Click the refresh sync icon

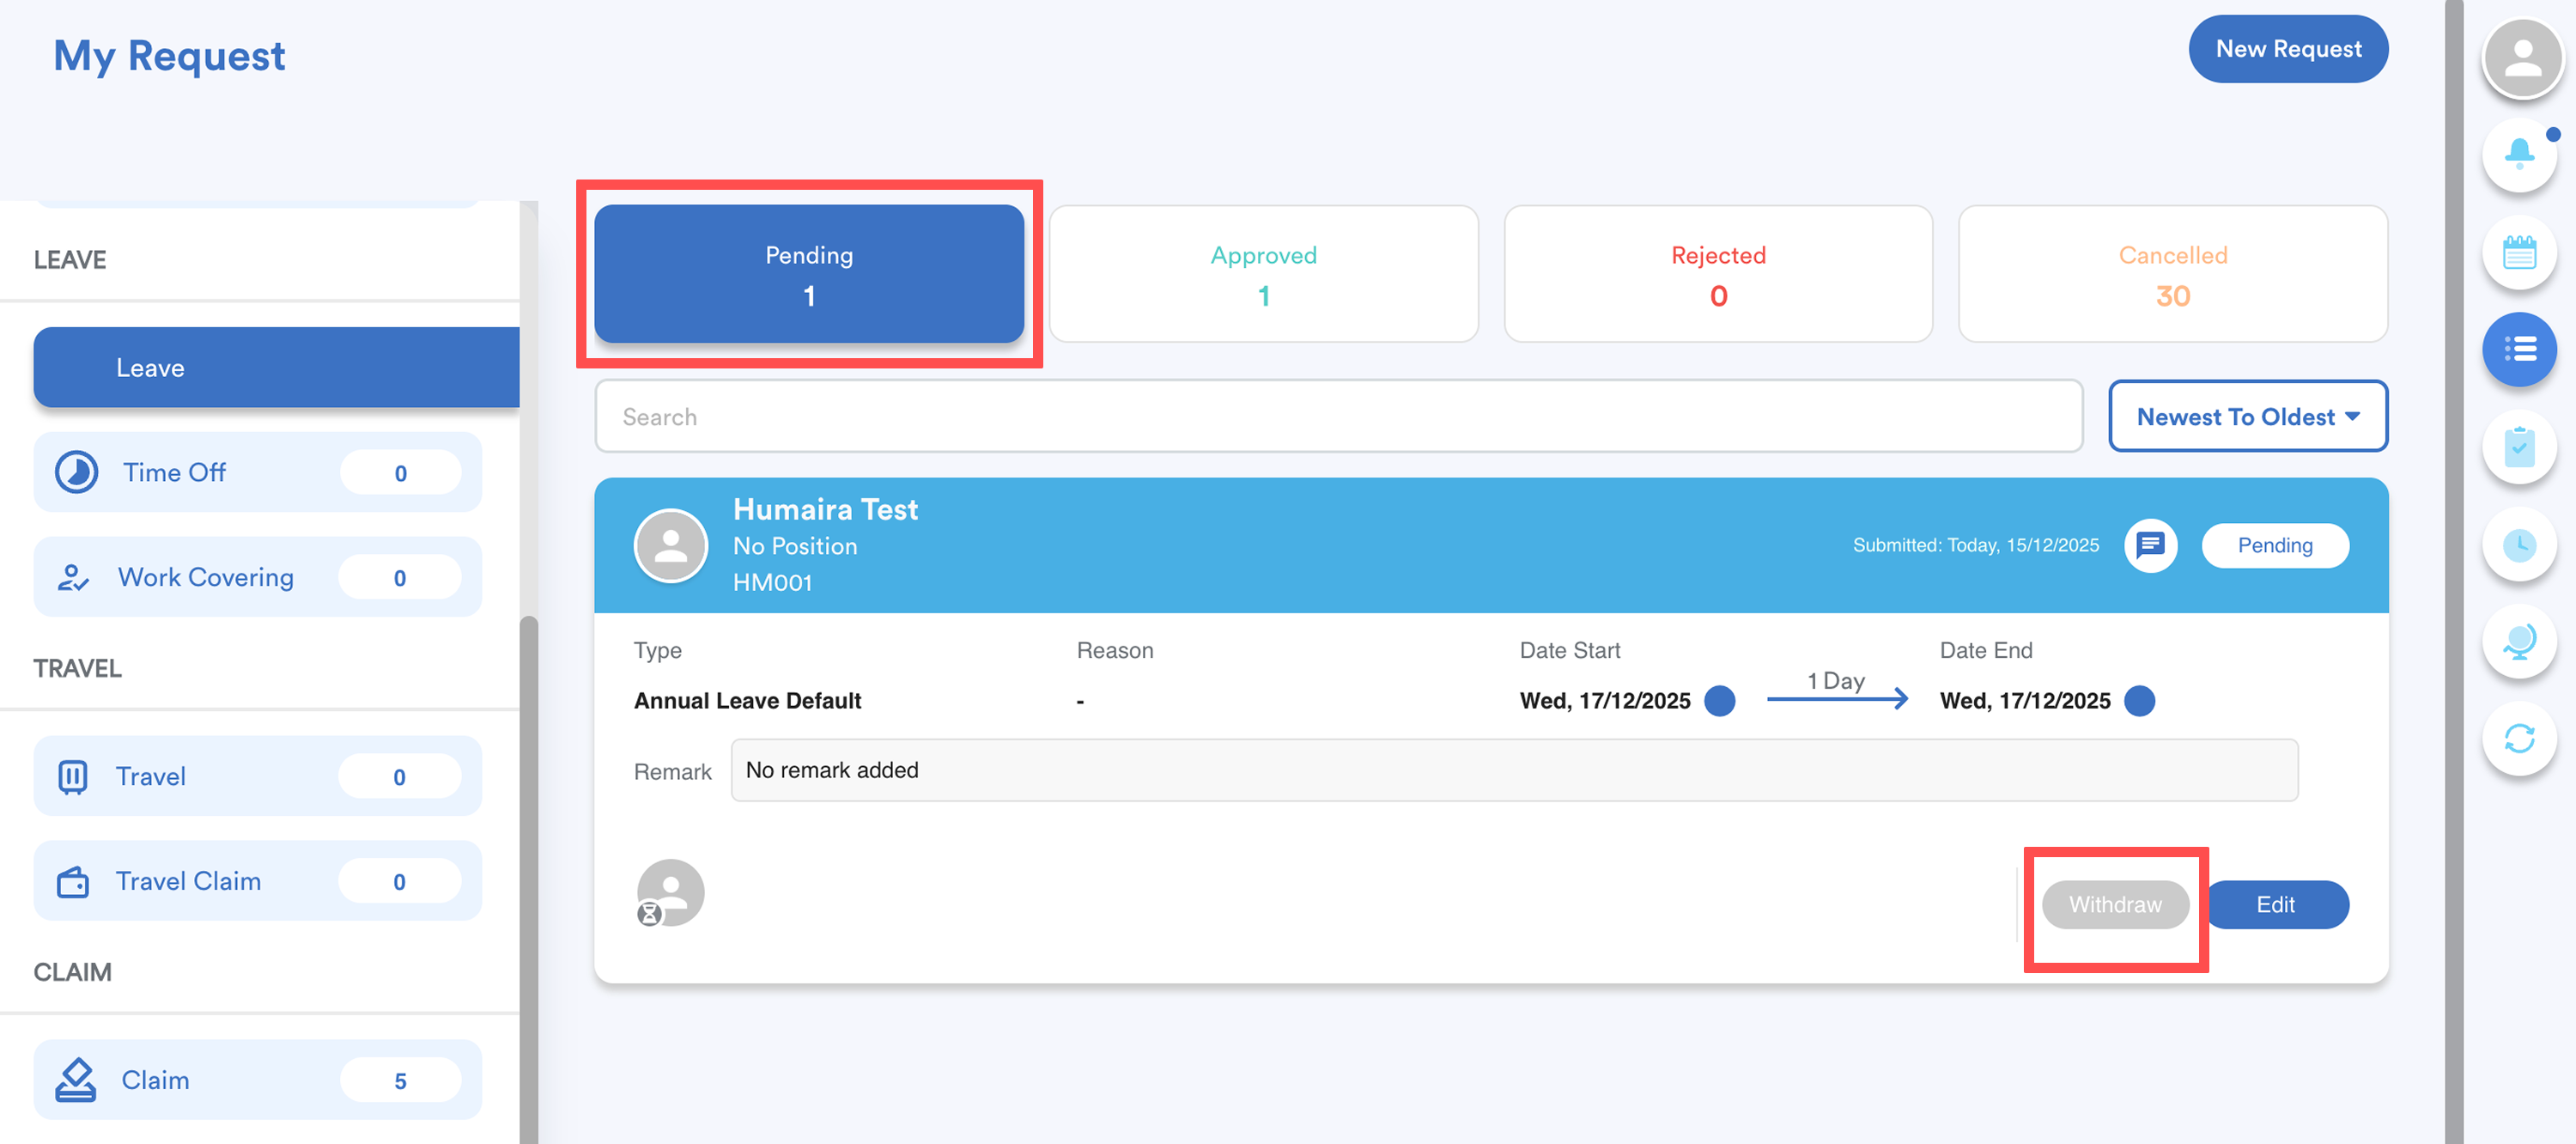click(x=2519, y=739)
